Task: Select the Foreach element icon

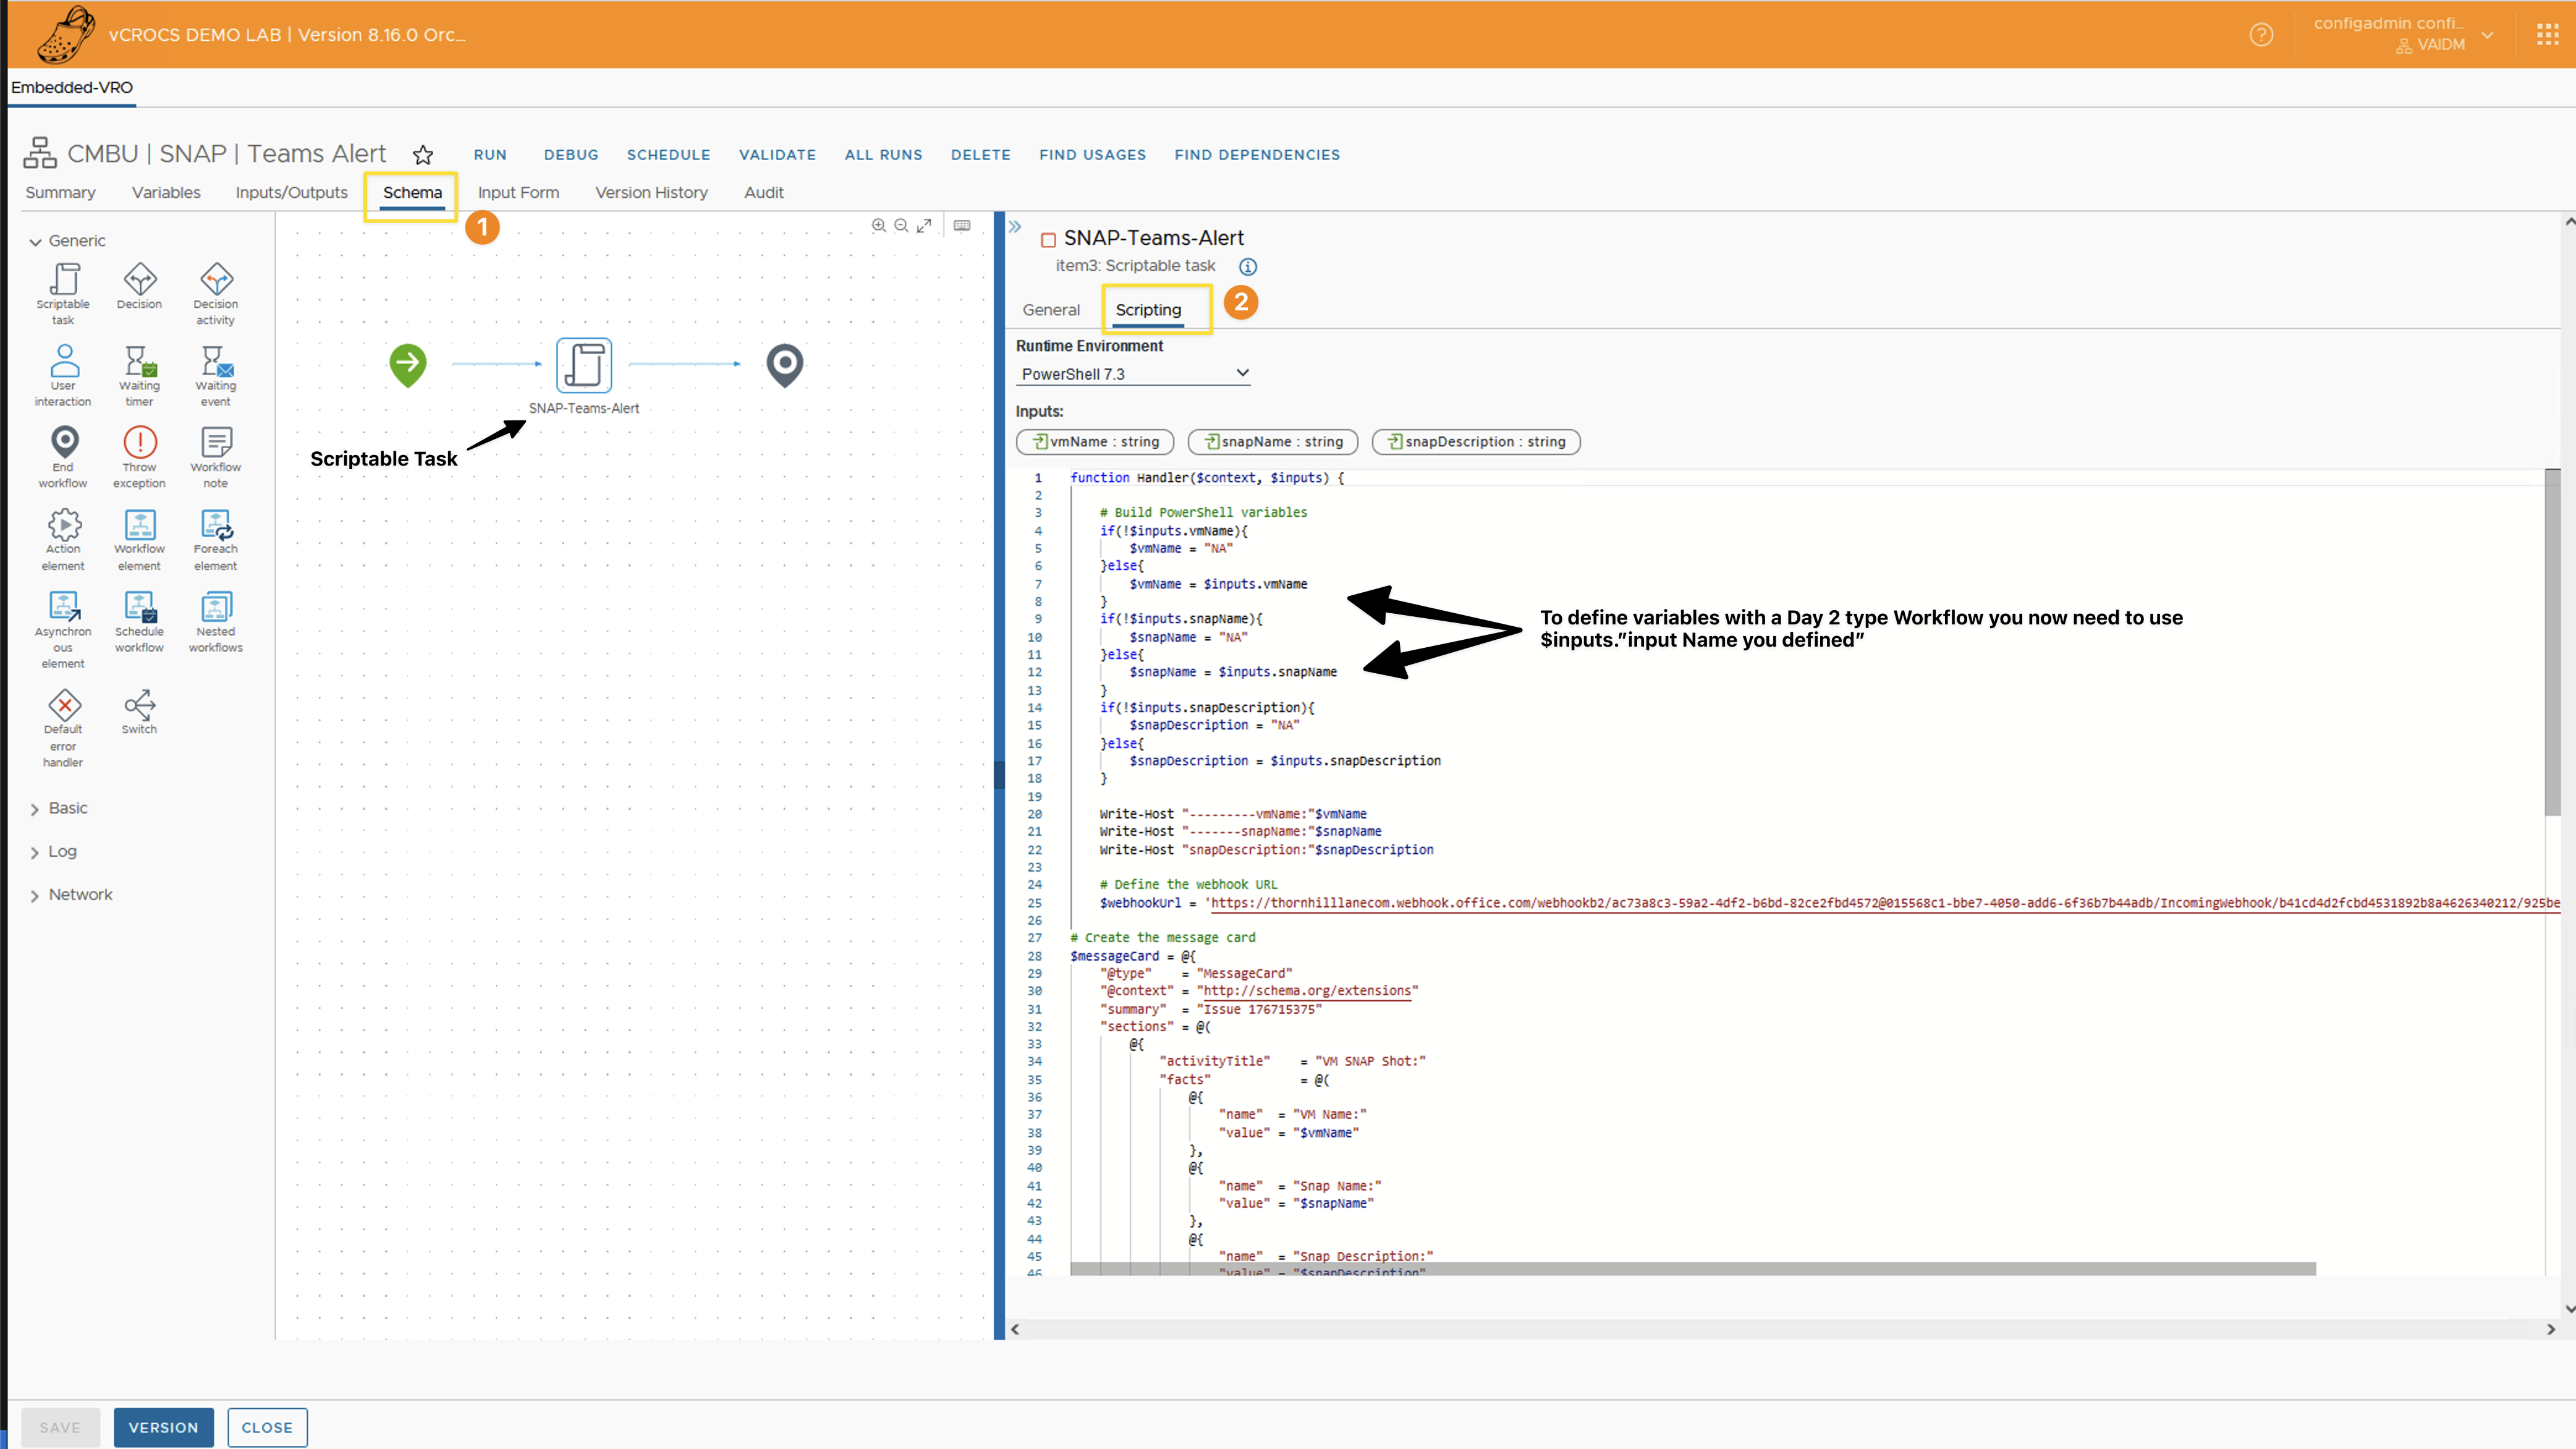Action: coord(216,525)
